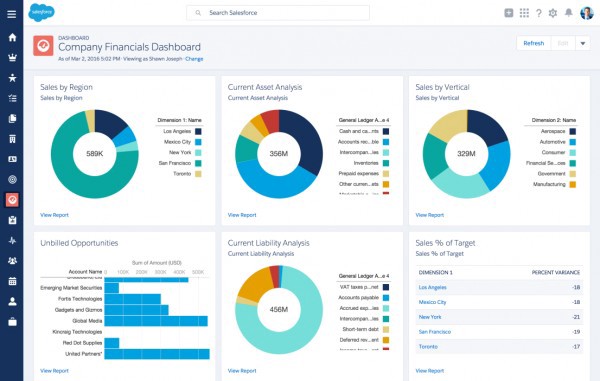Click the 356M donut center value

tap(279, 154)
